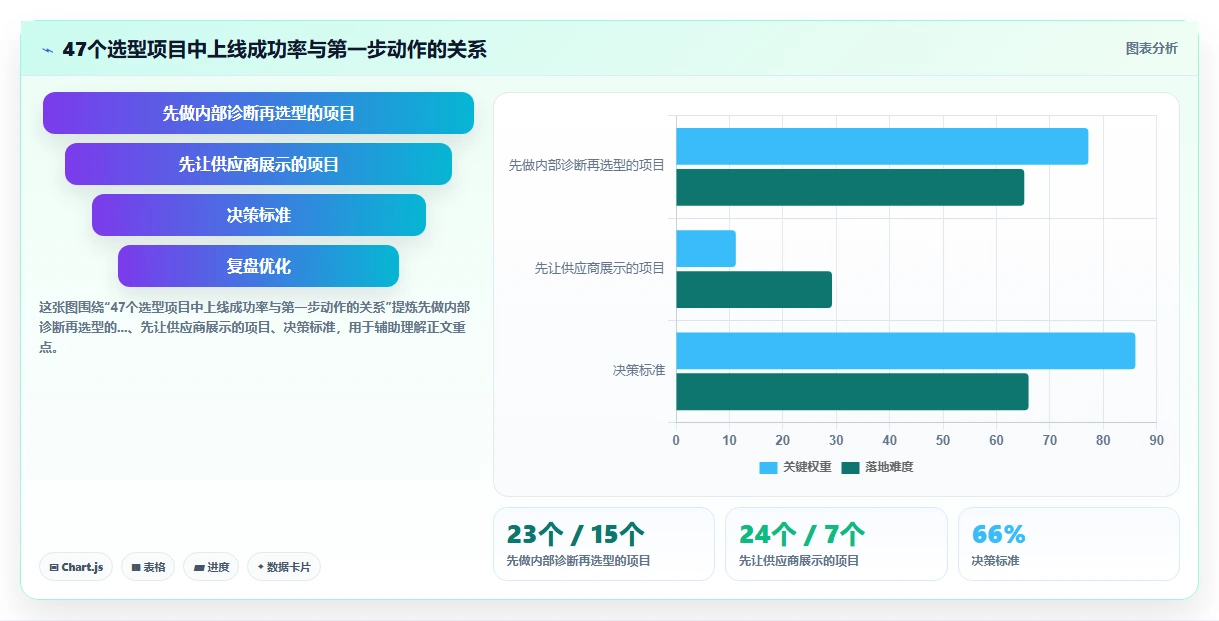Click the light-blue 关键权重 legend swatch
The image size is (1219, 621).
coord(768,467)
